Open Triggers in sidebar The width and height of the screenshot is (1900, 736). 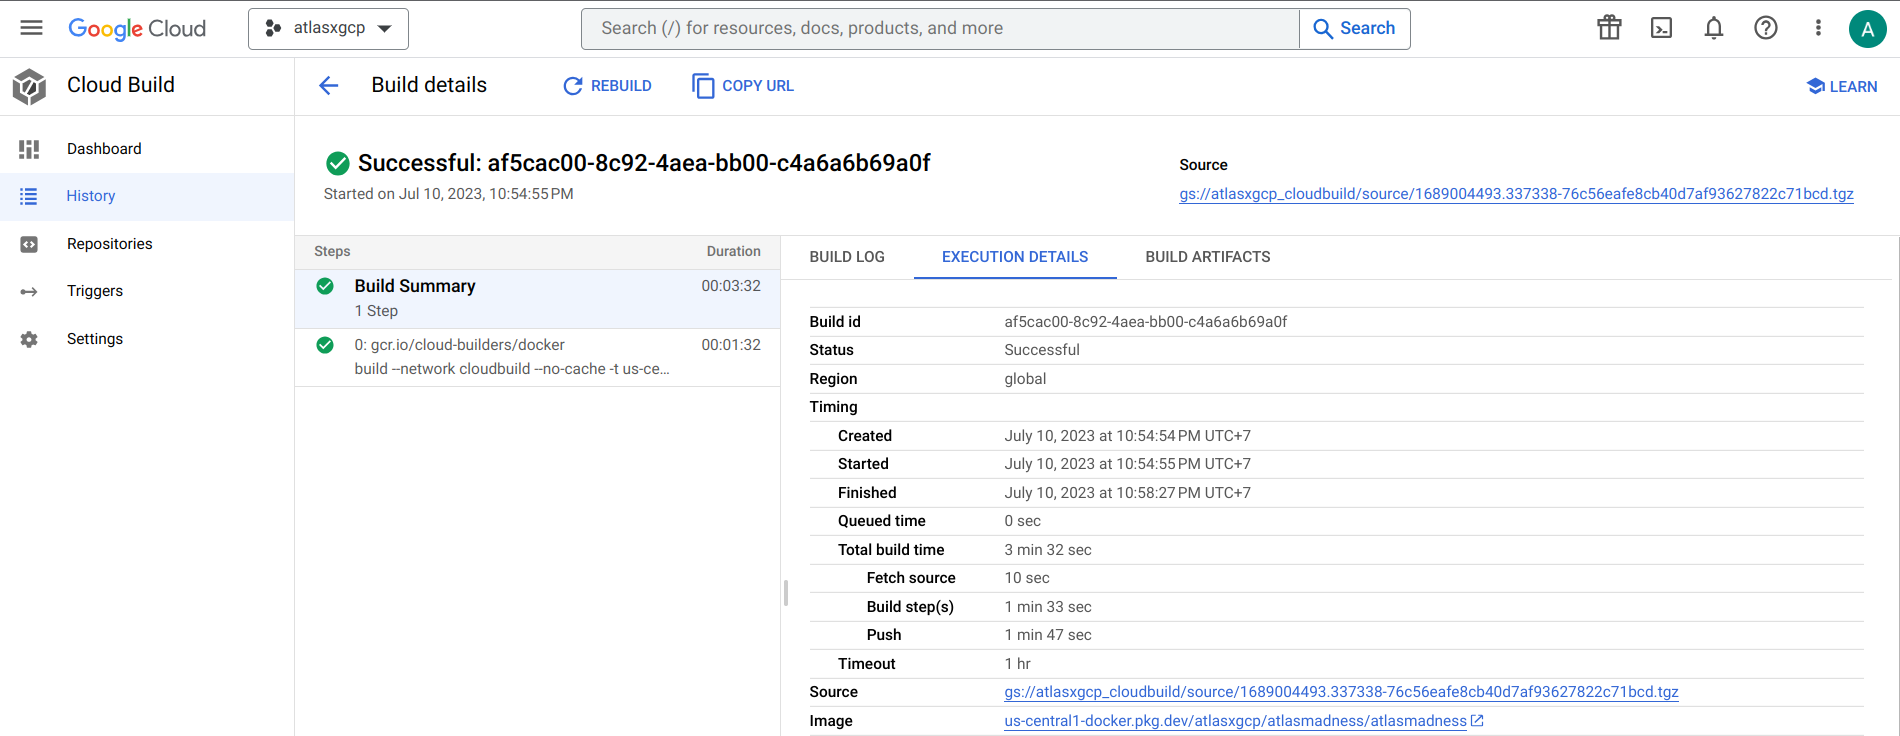147,291
